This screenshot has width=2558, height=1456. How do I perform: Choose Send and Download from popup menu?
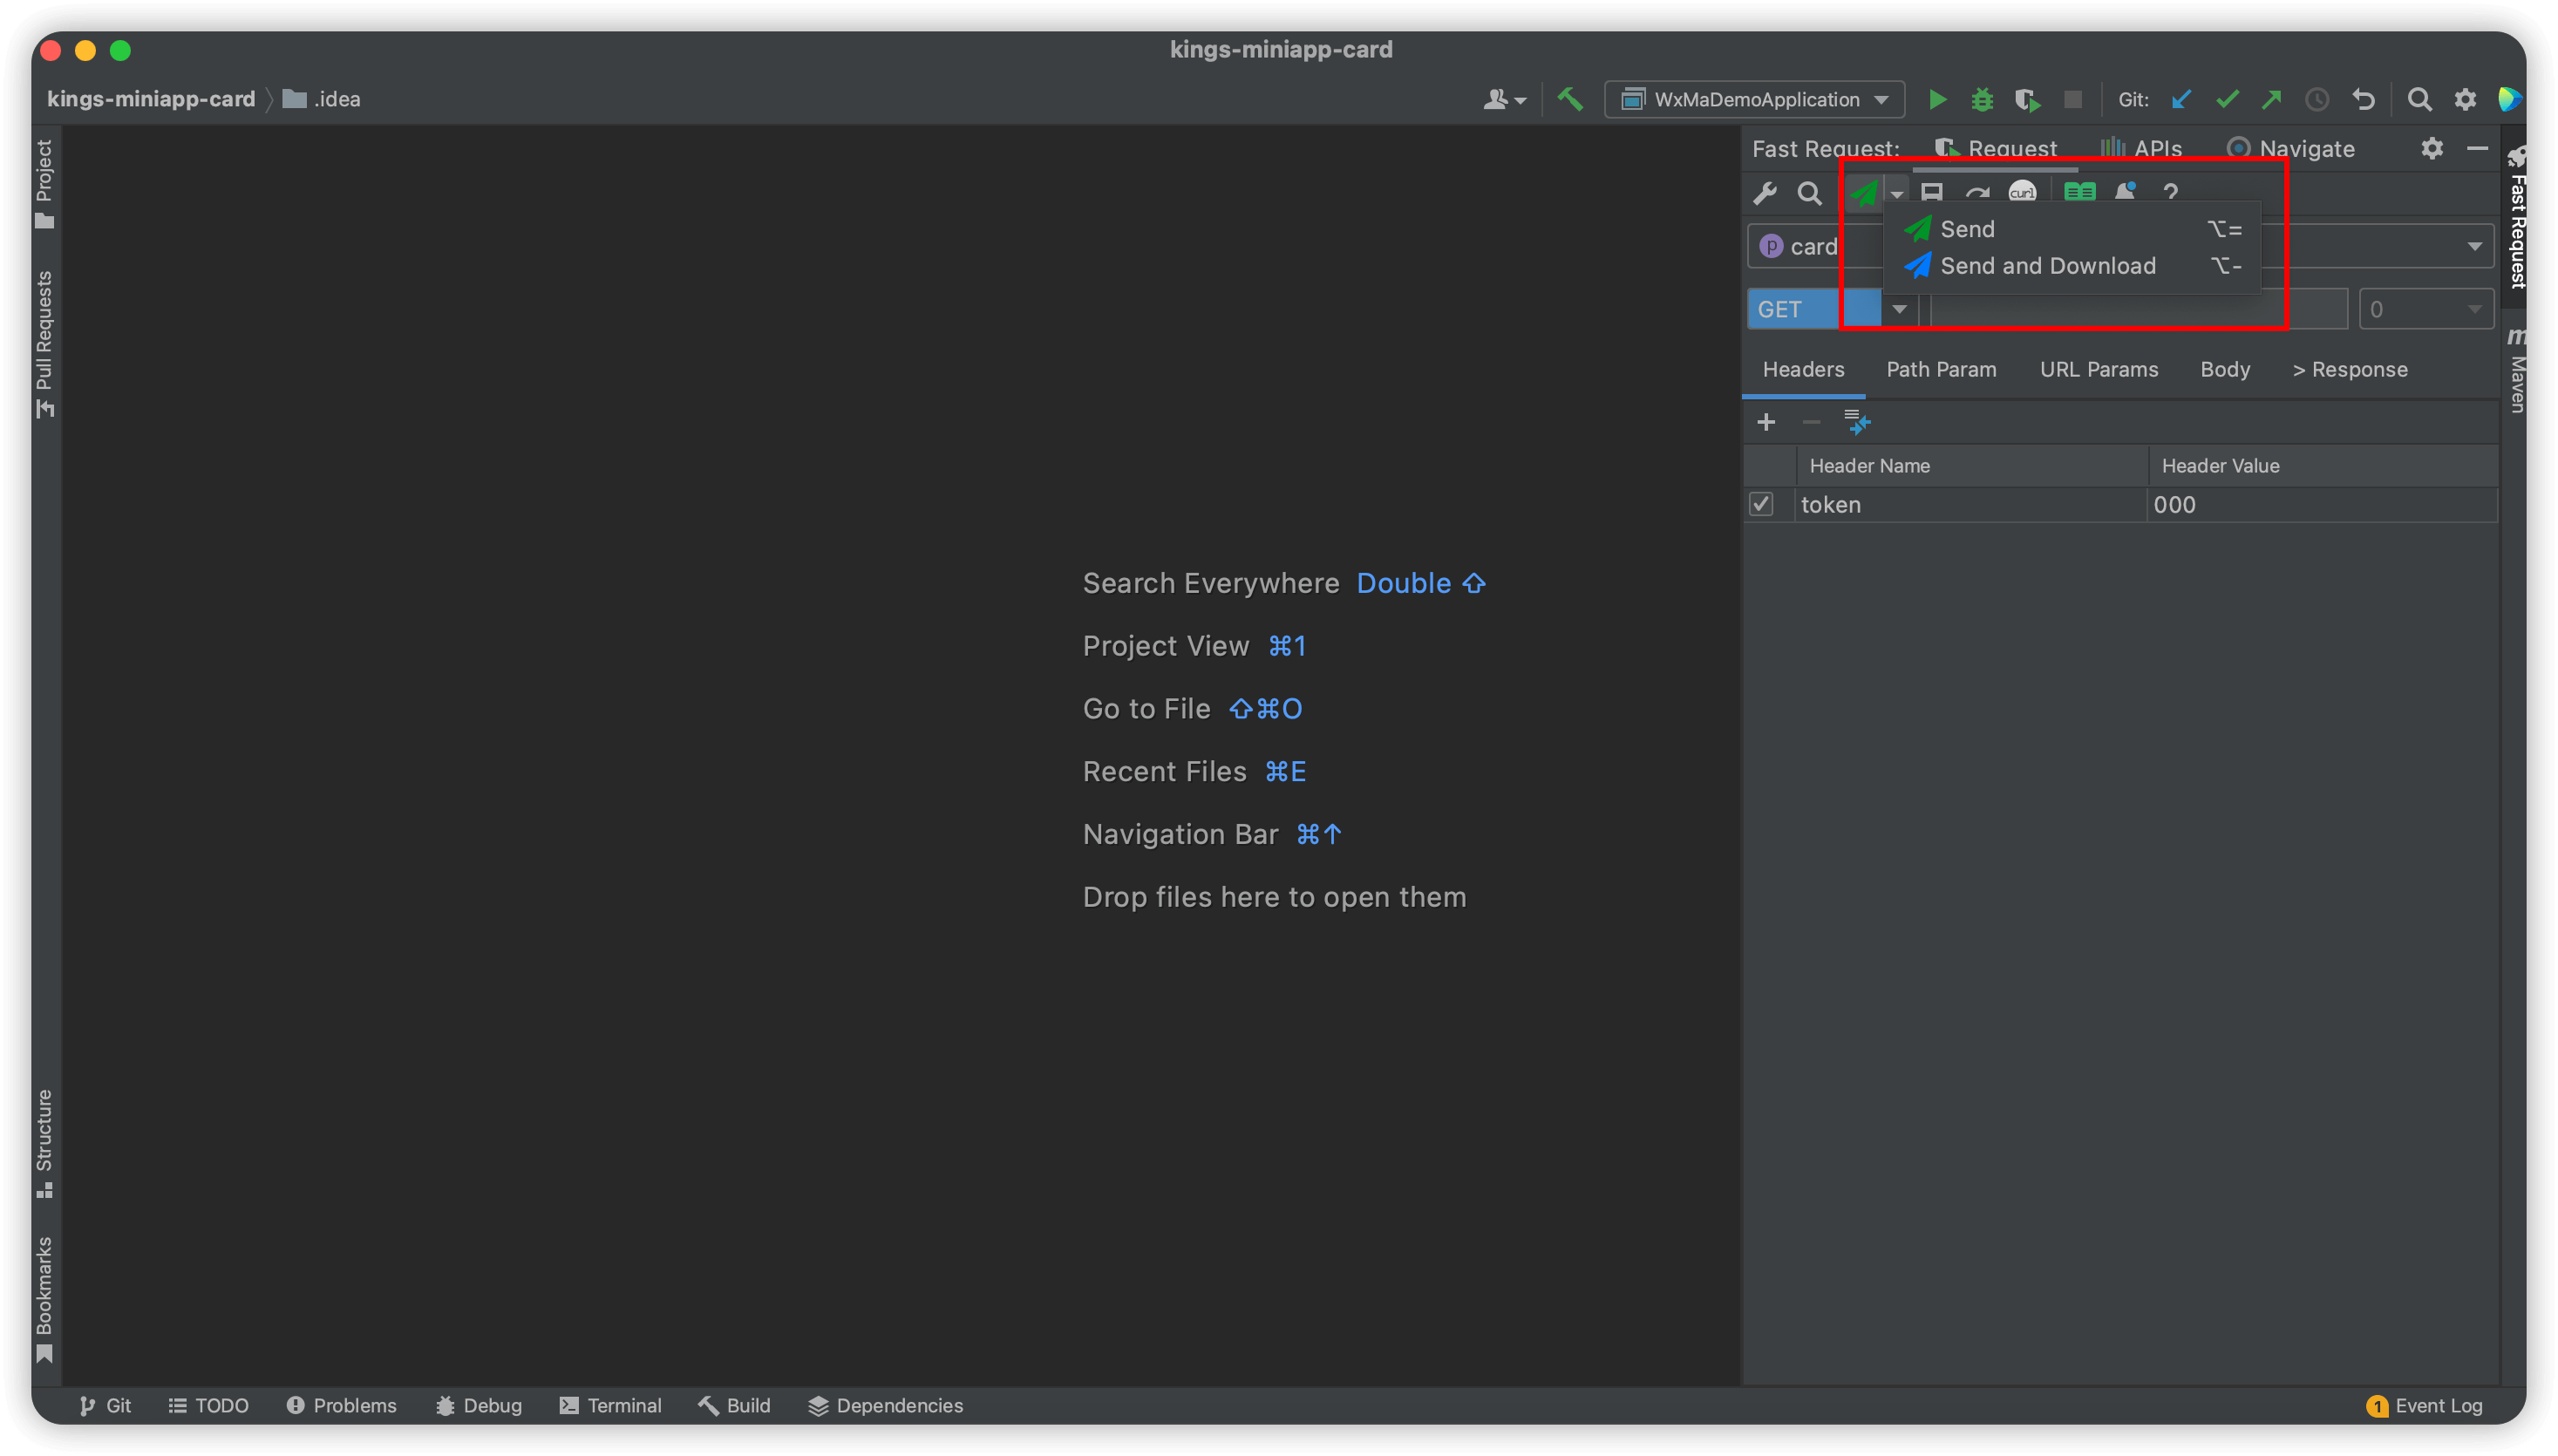click(2047, 266)
